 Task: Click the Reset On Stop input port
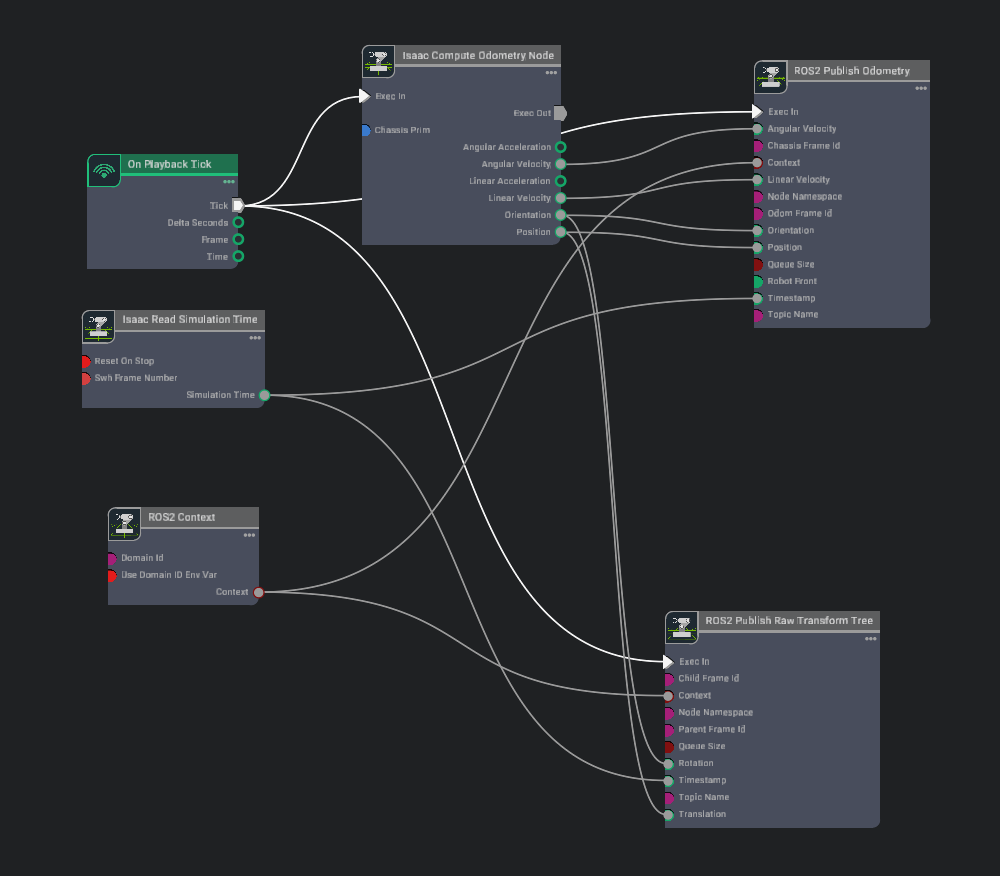(x=85, y=361)
